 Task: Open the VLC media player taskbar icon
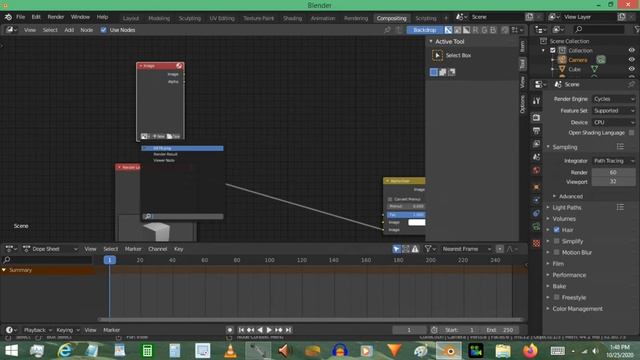tap(230, 351)
